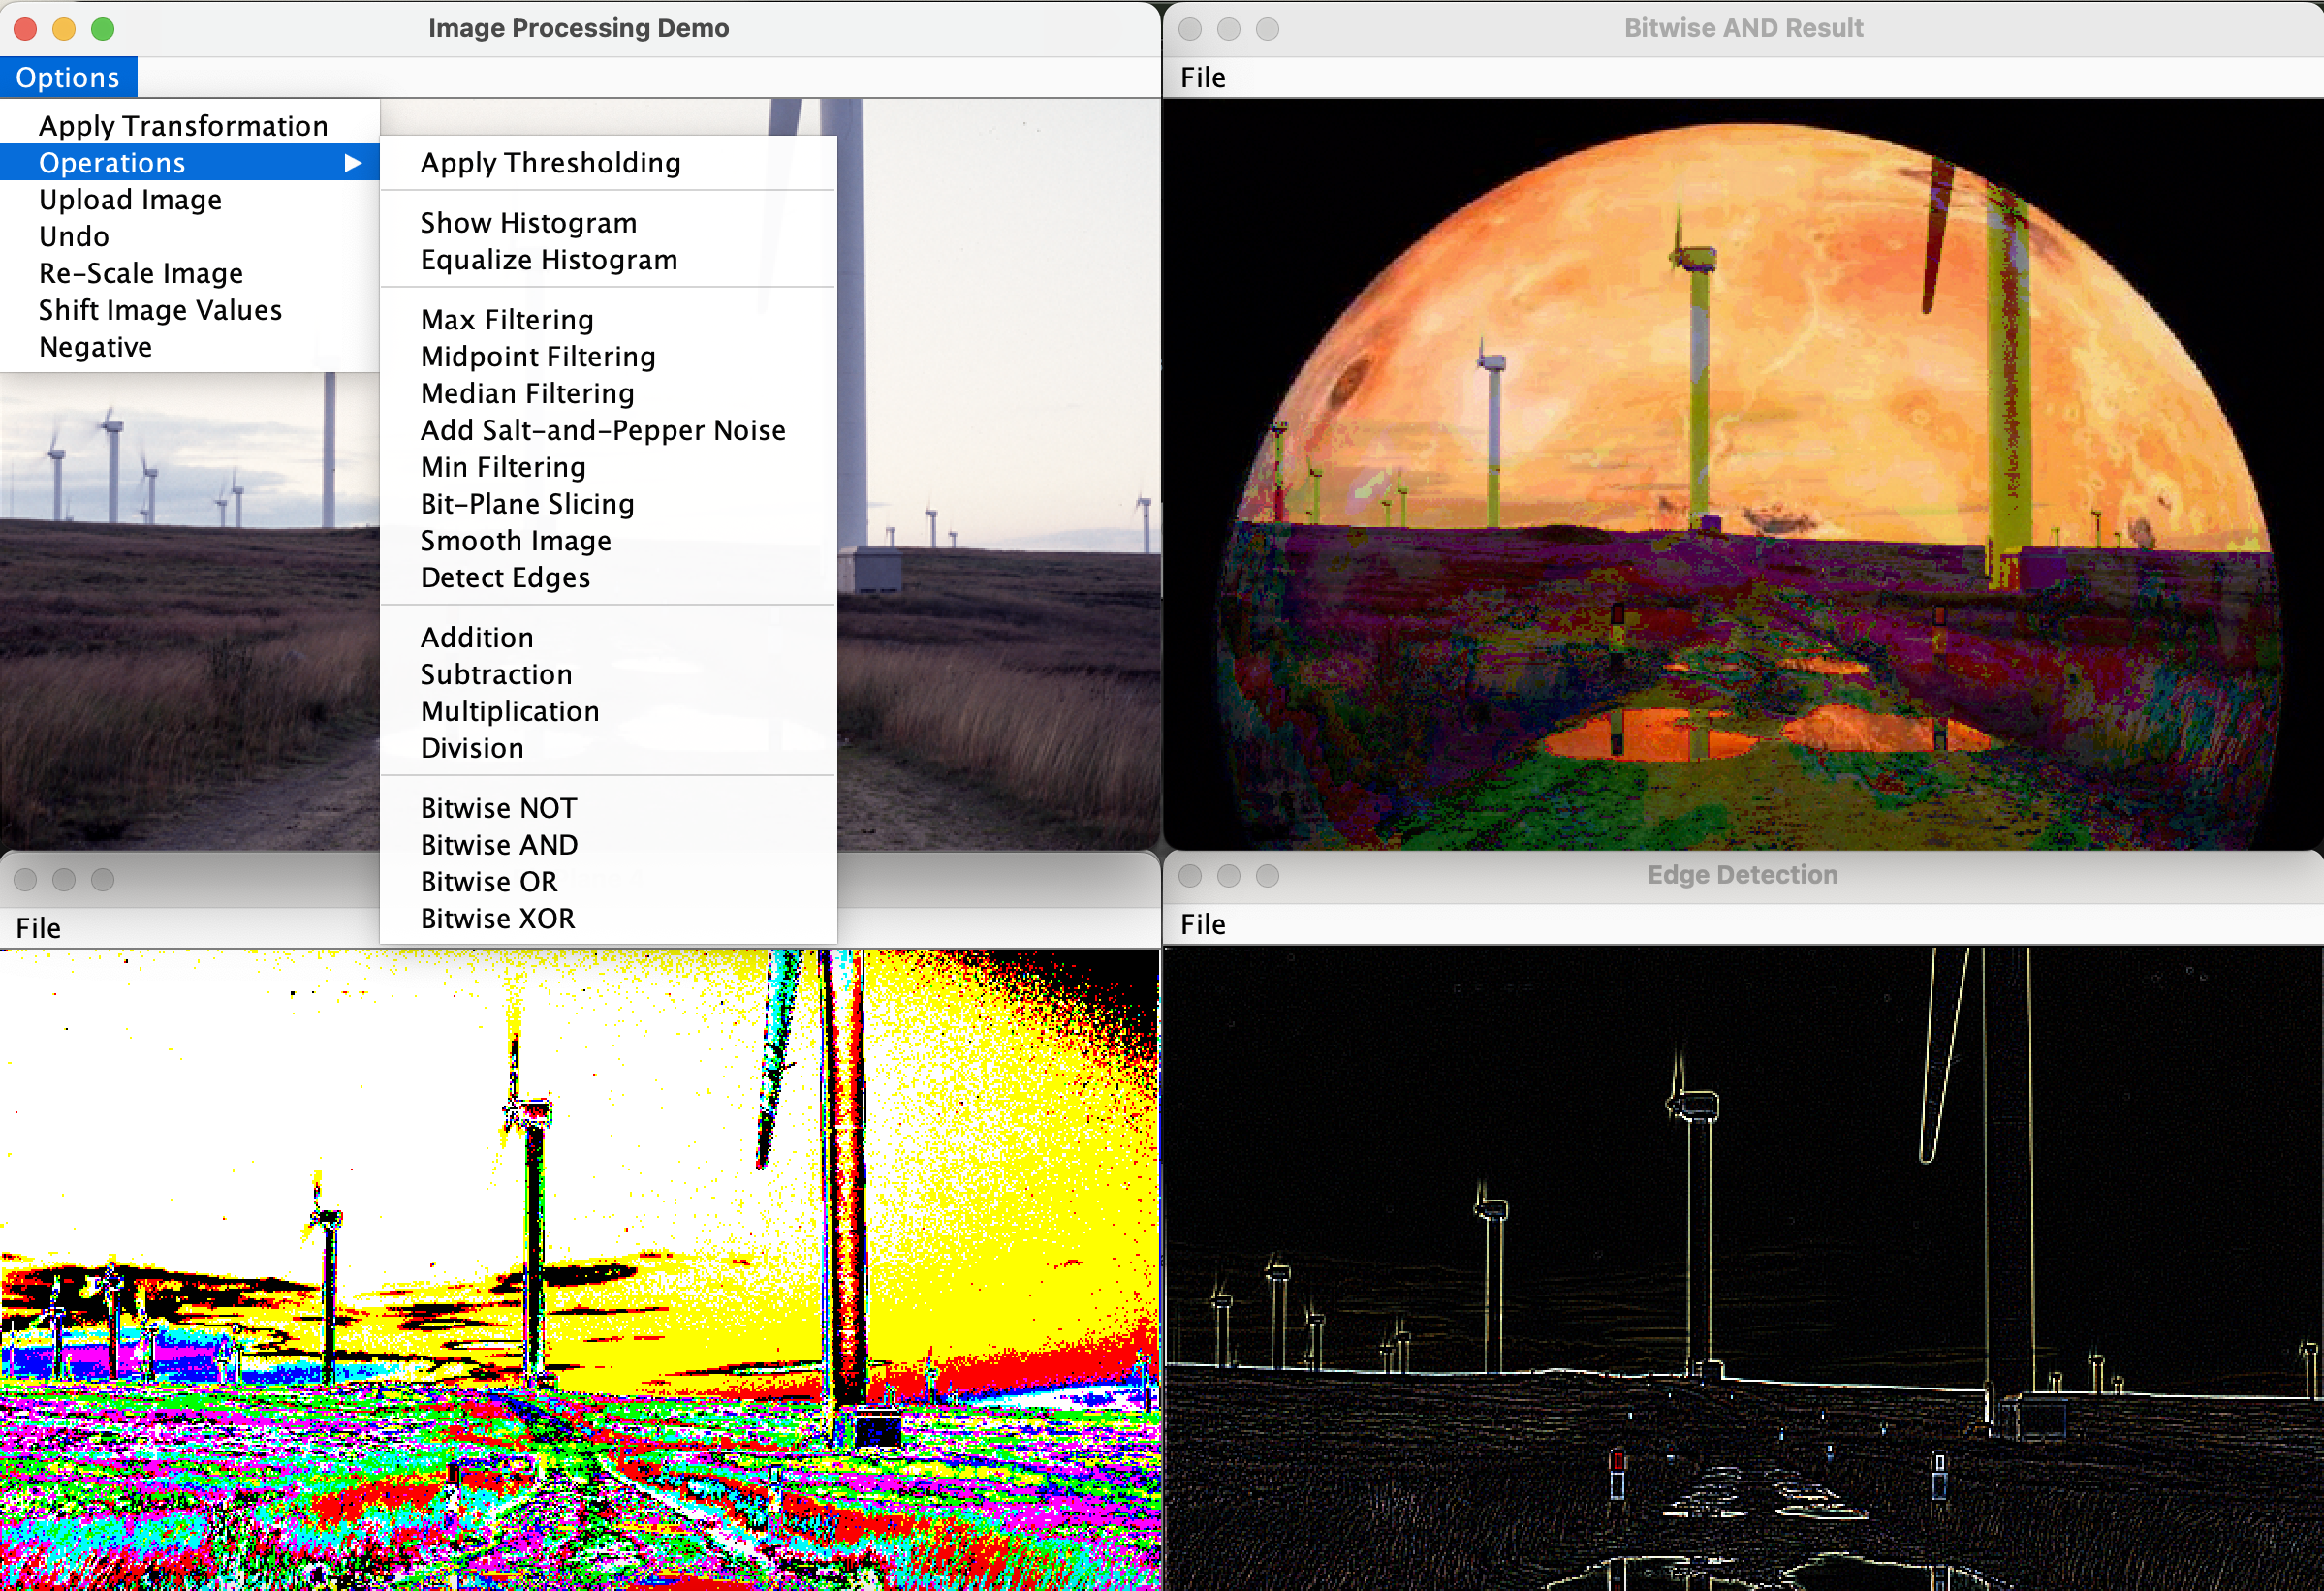Open File menu in Bitwise AND Result window
Image resolution: width=2324 pixels, height=1591 pixels.
click(1204, 77)
